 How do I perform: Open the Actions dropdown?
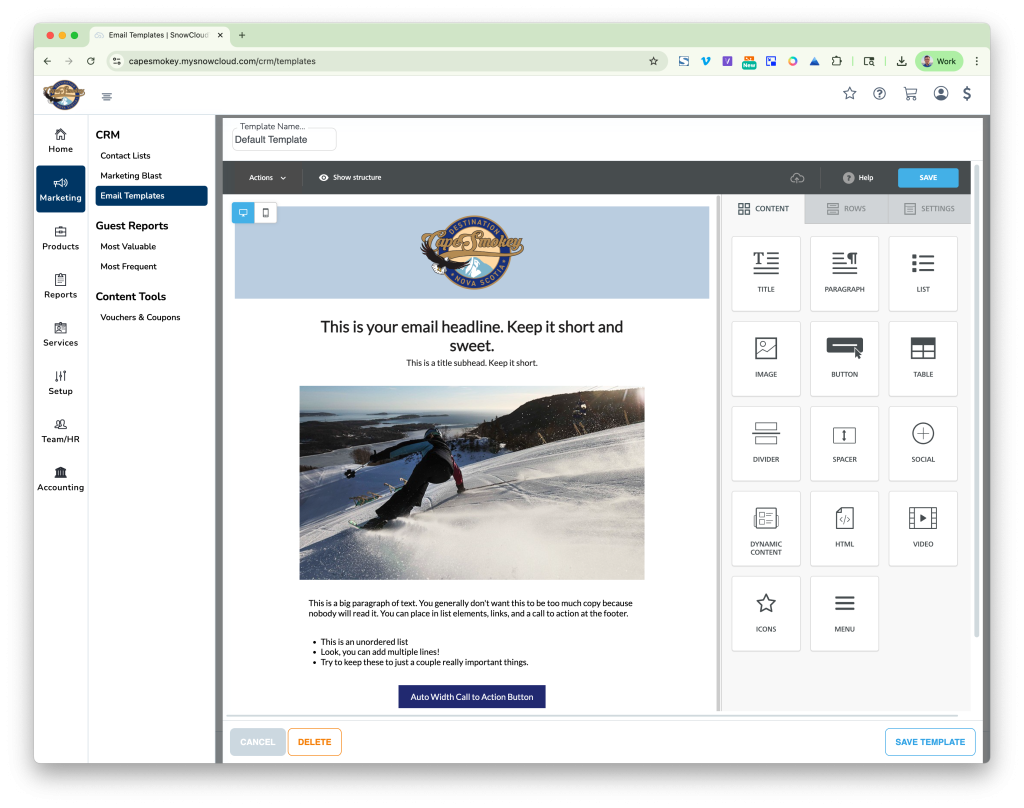click(265, 177)
